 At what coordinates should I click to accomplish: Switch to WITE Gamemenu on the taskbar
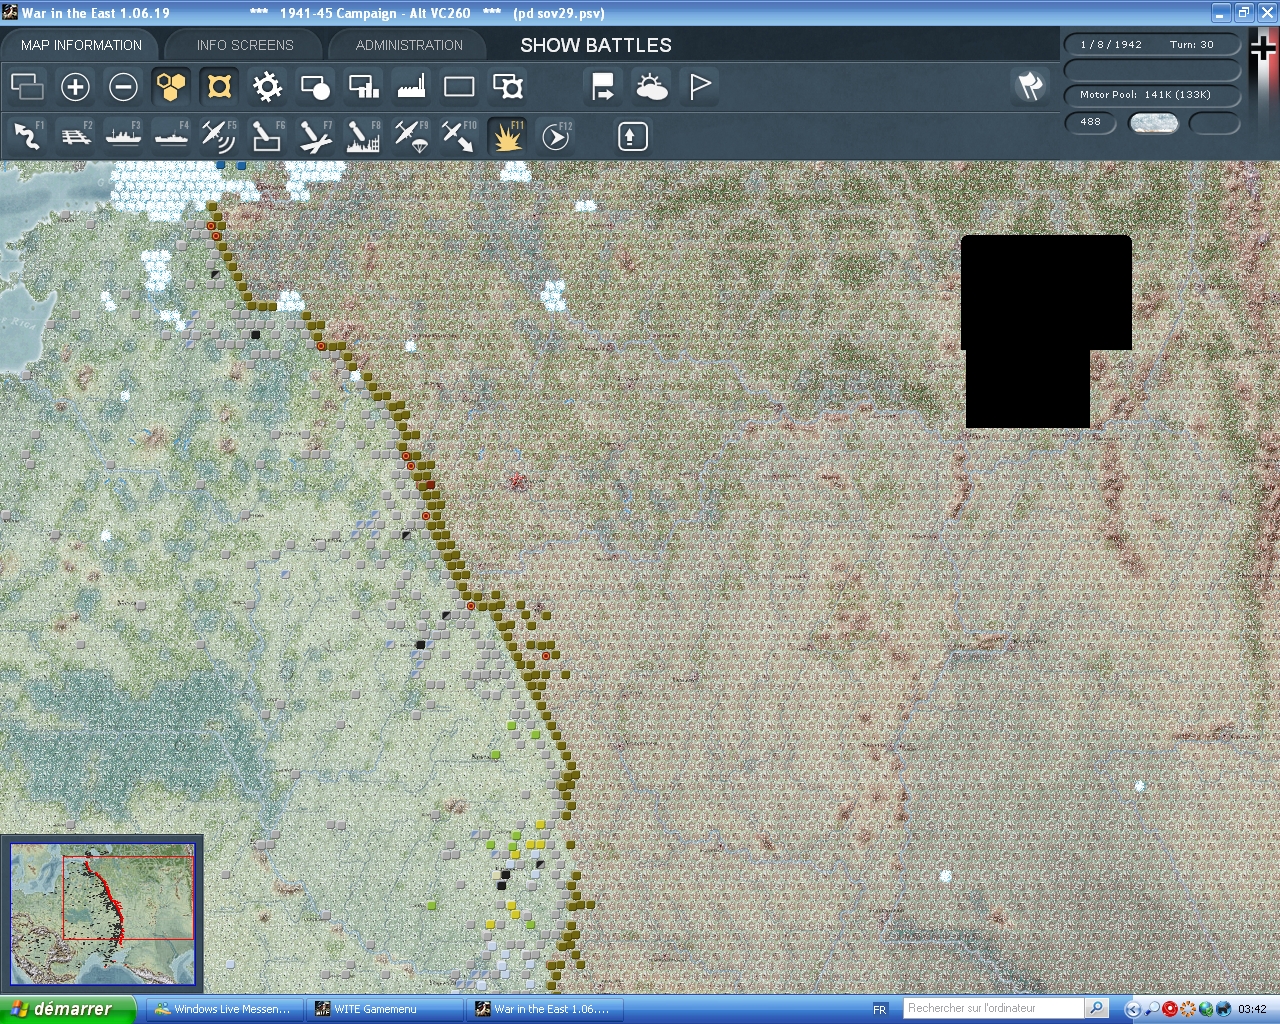coord(385,1009)
